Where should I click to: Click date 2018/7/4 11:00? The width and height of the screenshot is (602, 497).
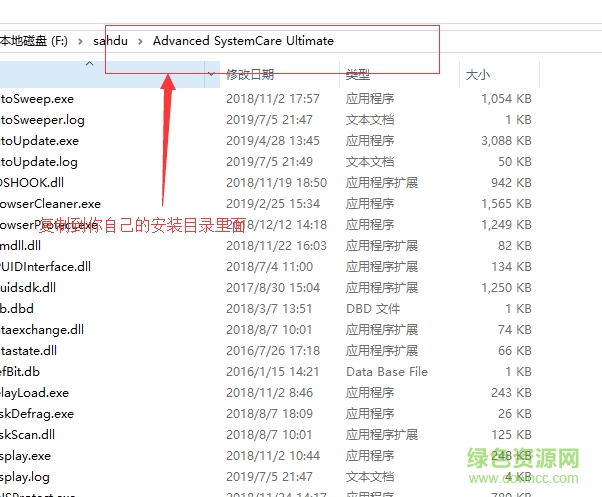tap(270, 267)
